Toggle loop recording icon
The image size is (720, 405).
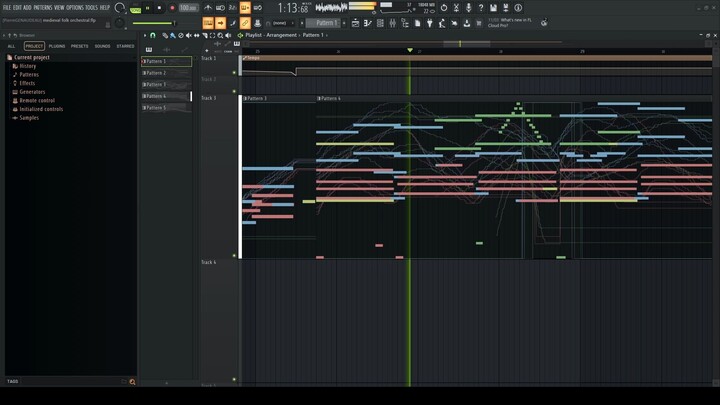click(x=258, y=8)
